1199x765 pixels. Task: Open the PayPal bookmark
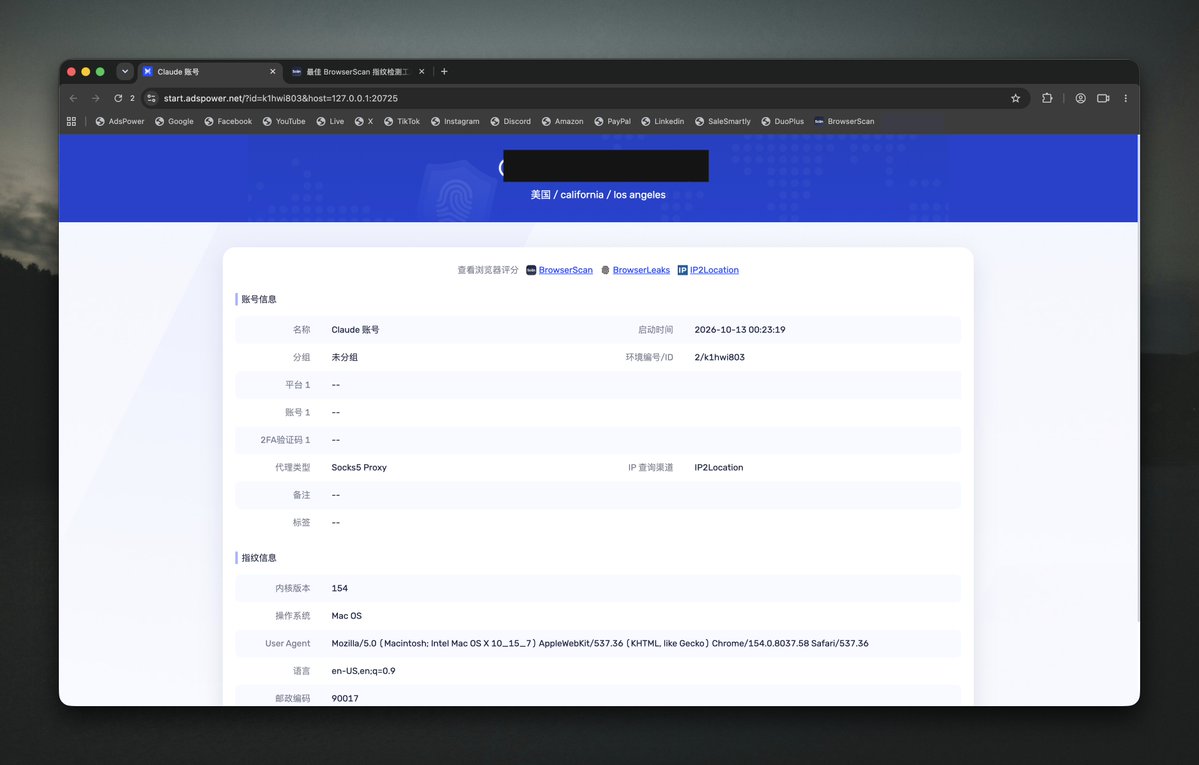tap(612, 121)
